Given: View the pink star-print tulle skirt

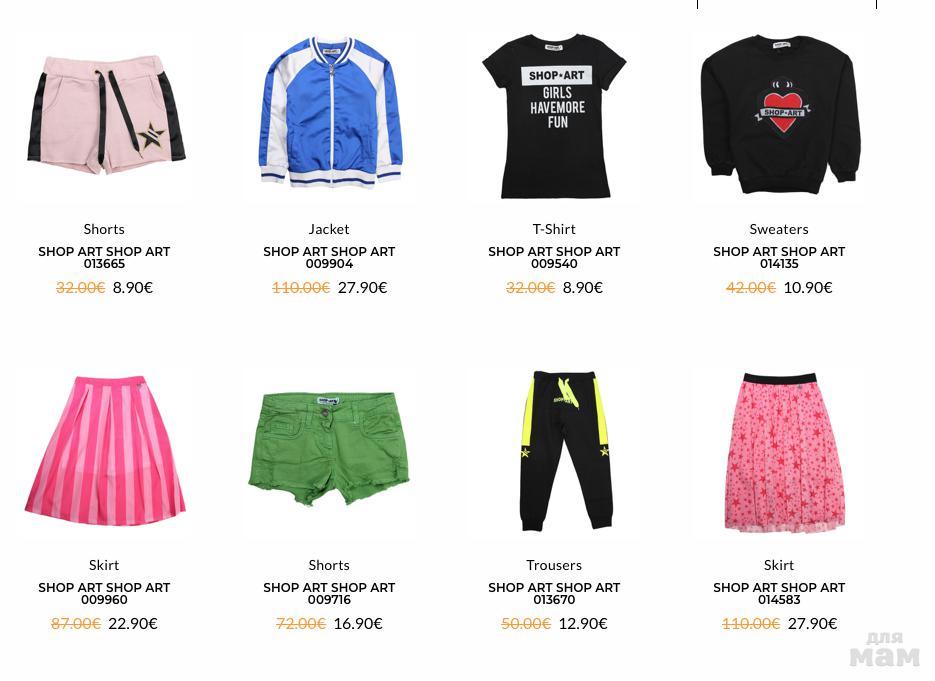Looking at the screenshot, I should click(x=779, y=452).
